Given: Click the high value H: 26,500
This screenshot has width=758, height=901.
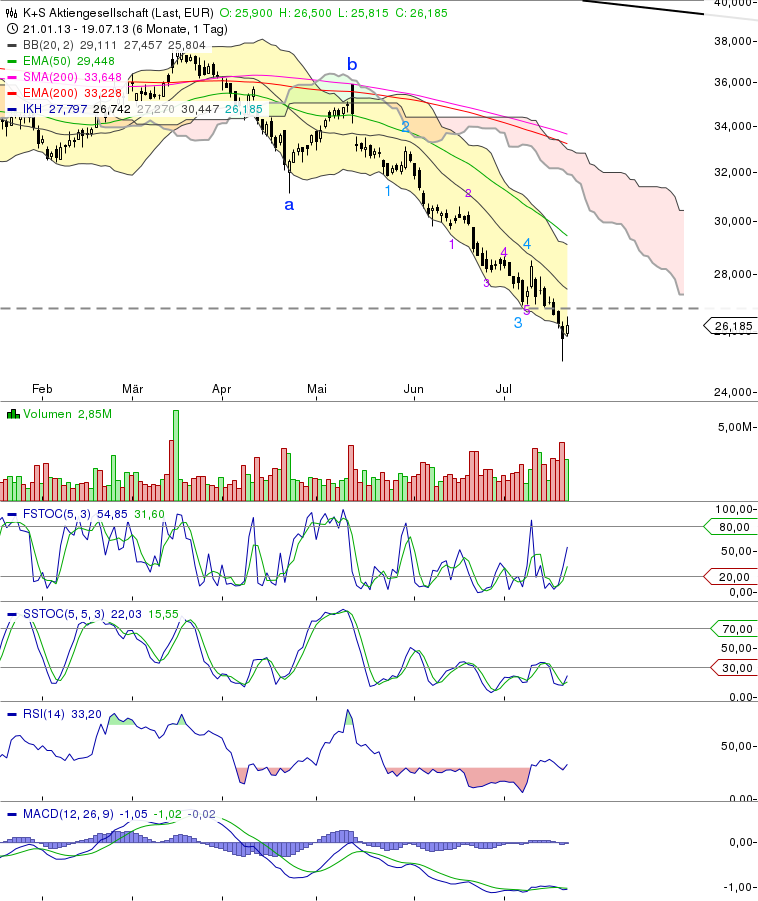Looking at the screenshot, I should click(x=305, y=13).
